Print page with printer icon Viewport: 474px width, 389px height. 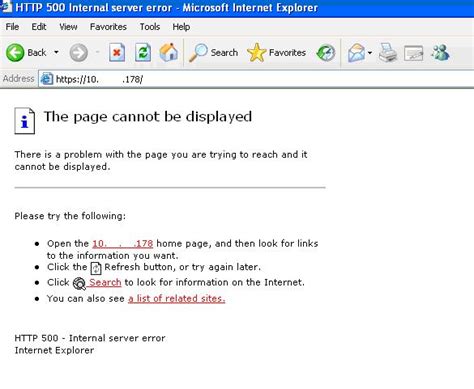point(388,53)
